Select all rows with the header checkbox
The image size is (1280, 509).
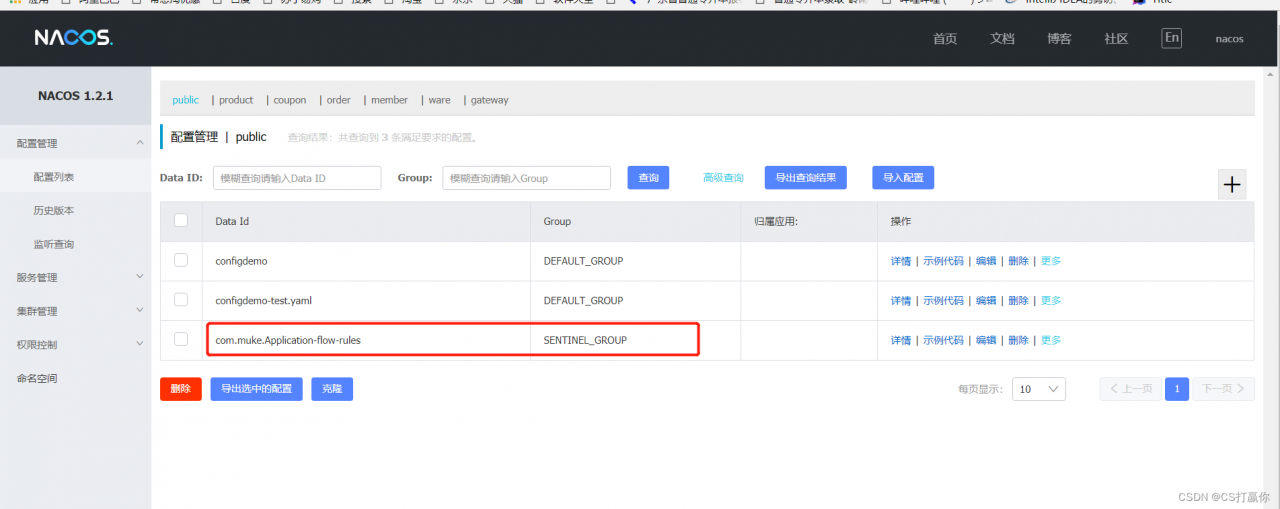181,220
